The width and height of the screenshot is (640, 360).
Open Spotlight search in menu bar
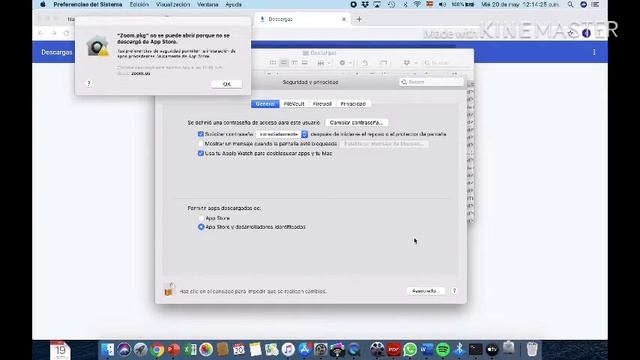coord(571,4)
